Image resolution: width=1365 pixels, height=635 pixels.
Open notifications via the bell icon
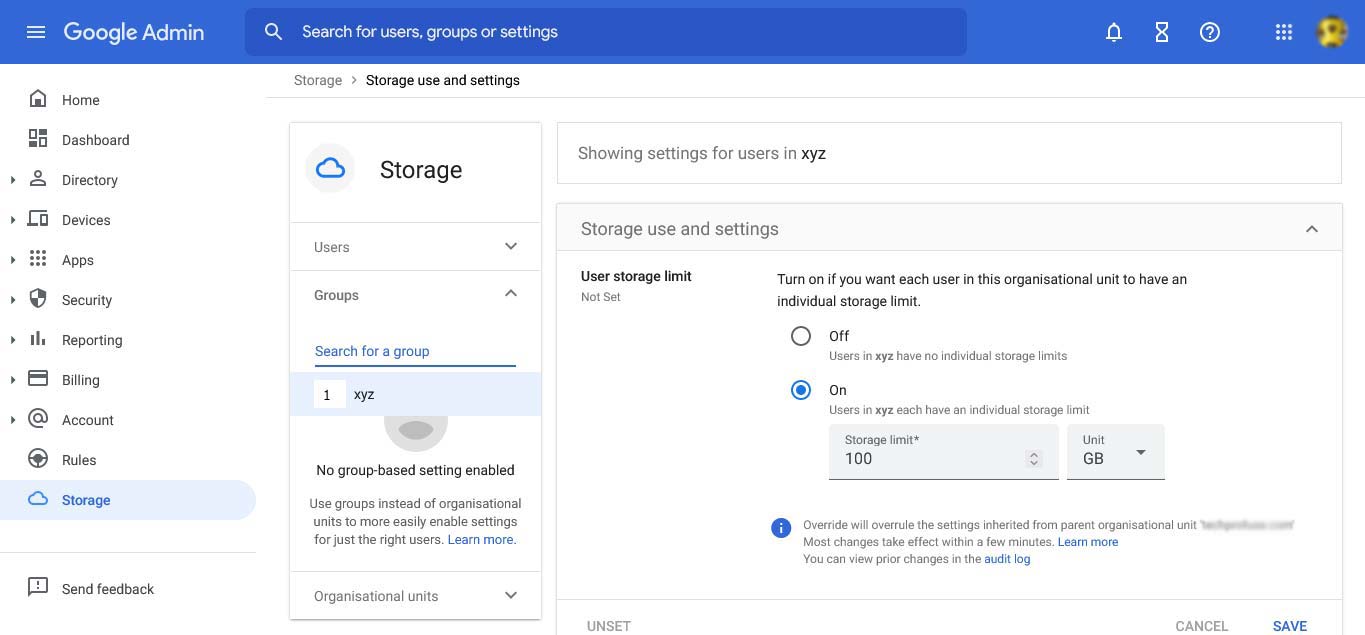(1113, 31)
